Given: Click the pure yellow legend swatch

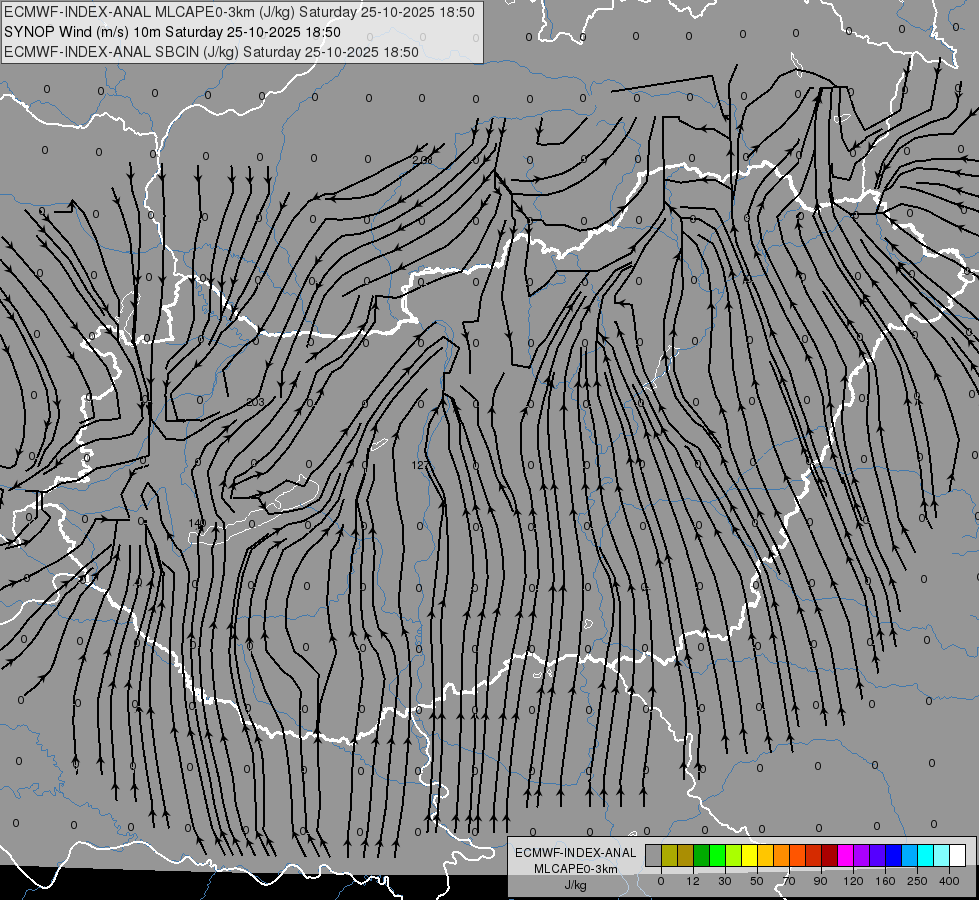Looking at the screenshot, I should [749, 855].
